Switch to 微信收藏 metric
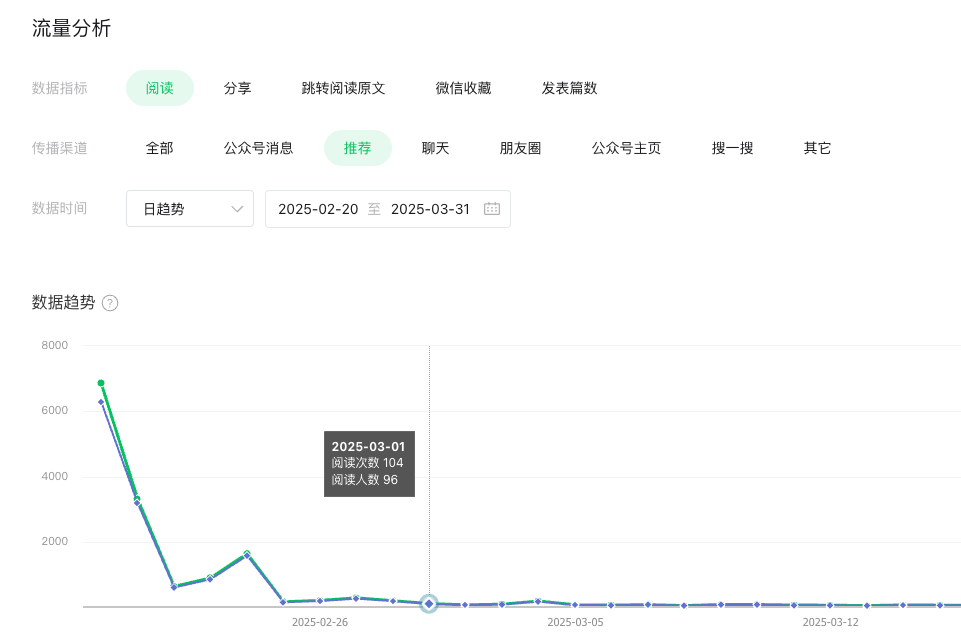Screen dimensions: 961x641 [463, 88]
